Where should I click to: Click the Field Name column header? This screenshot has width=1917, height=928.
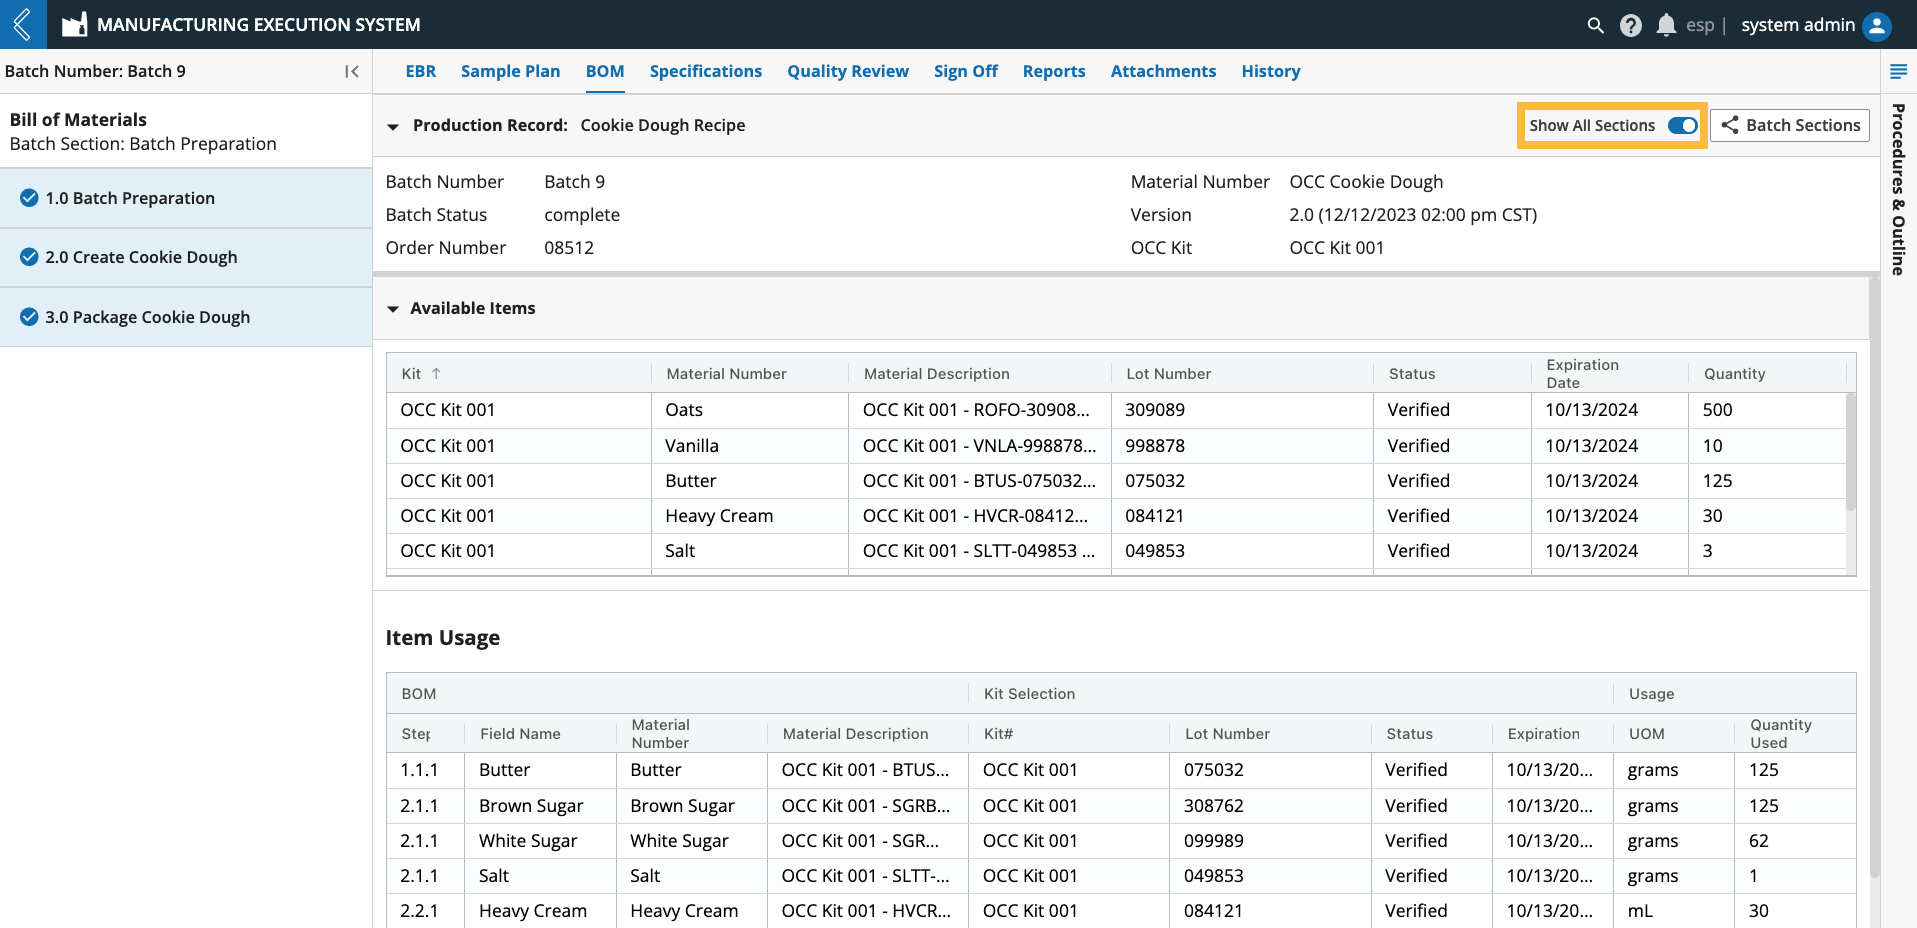pos(520,734)
